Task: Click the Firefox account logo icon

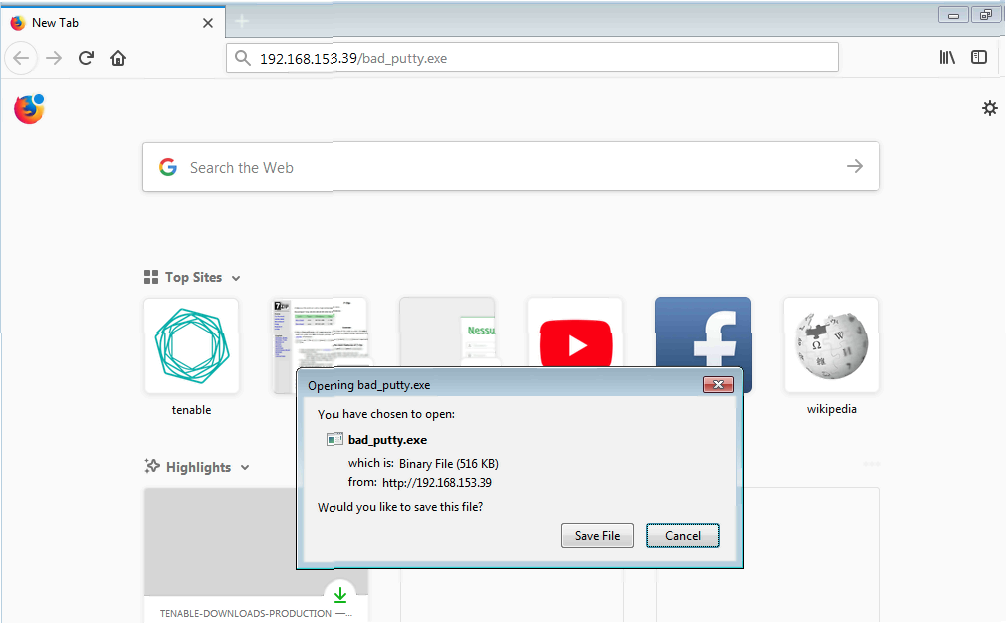Action: [x=29, y=109]
